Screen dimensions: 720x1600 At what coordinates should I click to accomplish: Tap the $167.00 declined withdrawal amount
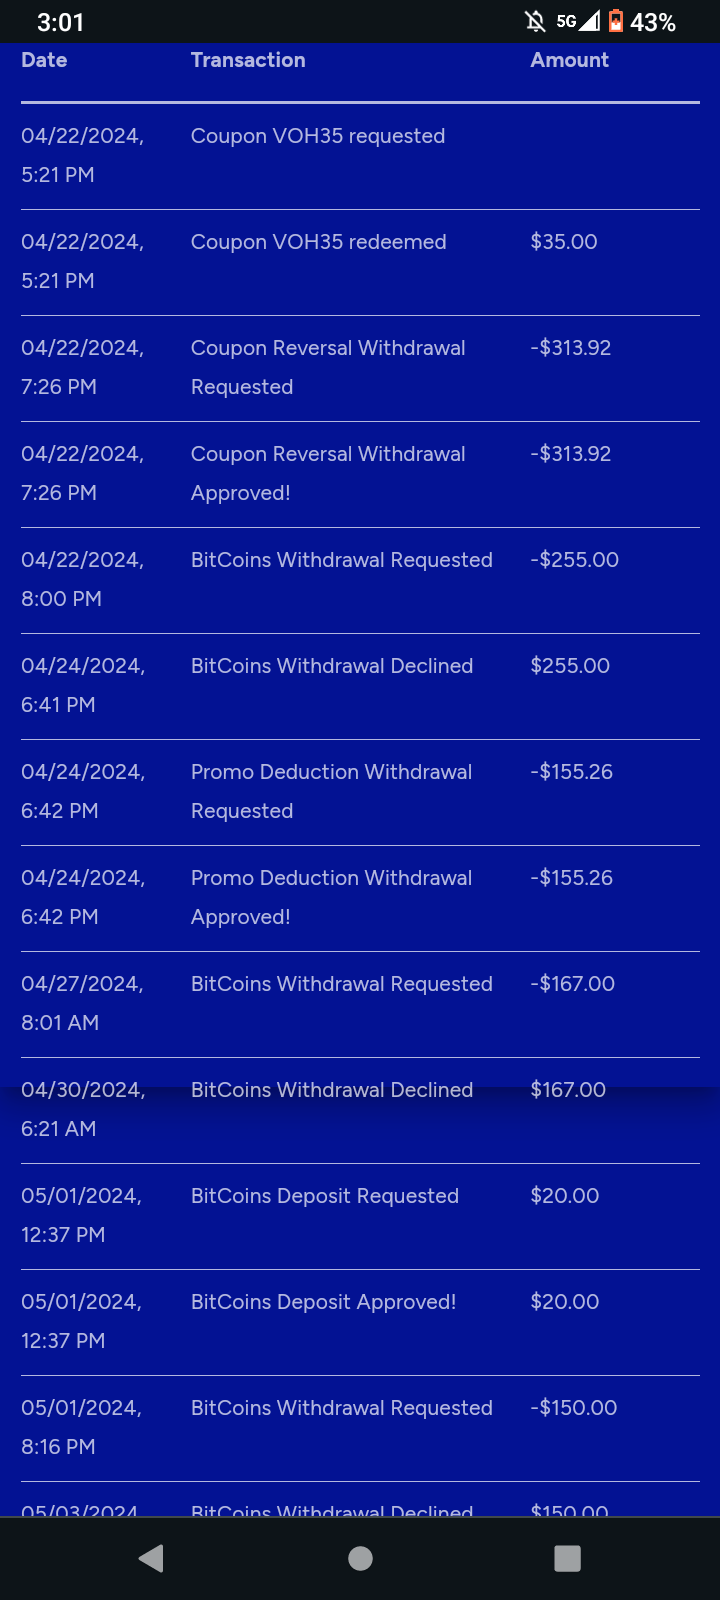click(568, 1090)
